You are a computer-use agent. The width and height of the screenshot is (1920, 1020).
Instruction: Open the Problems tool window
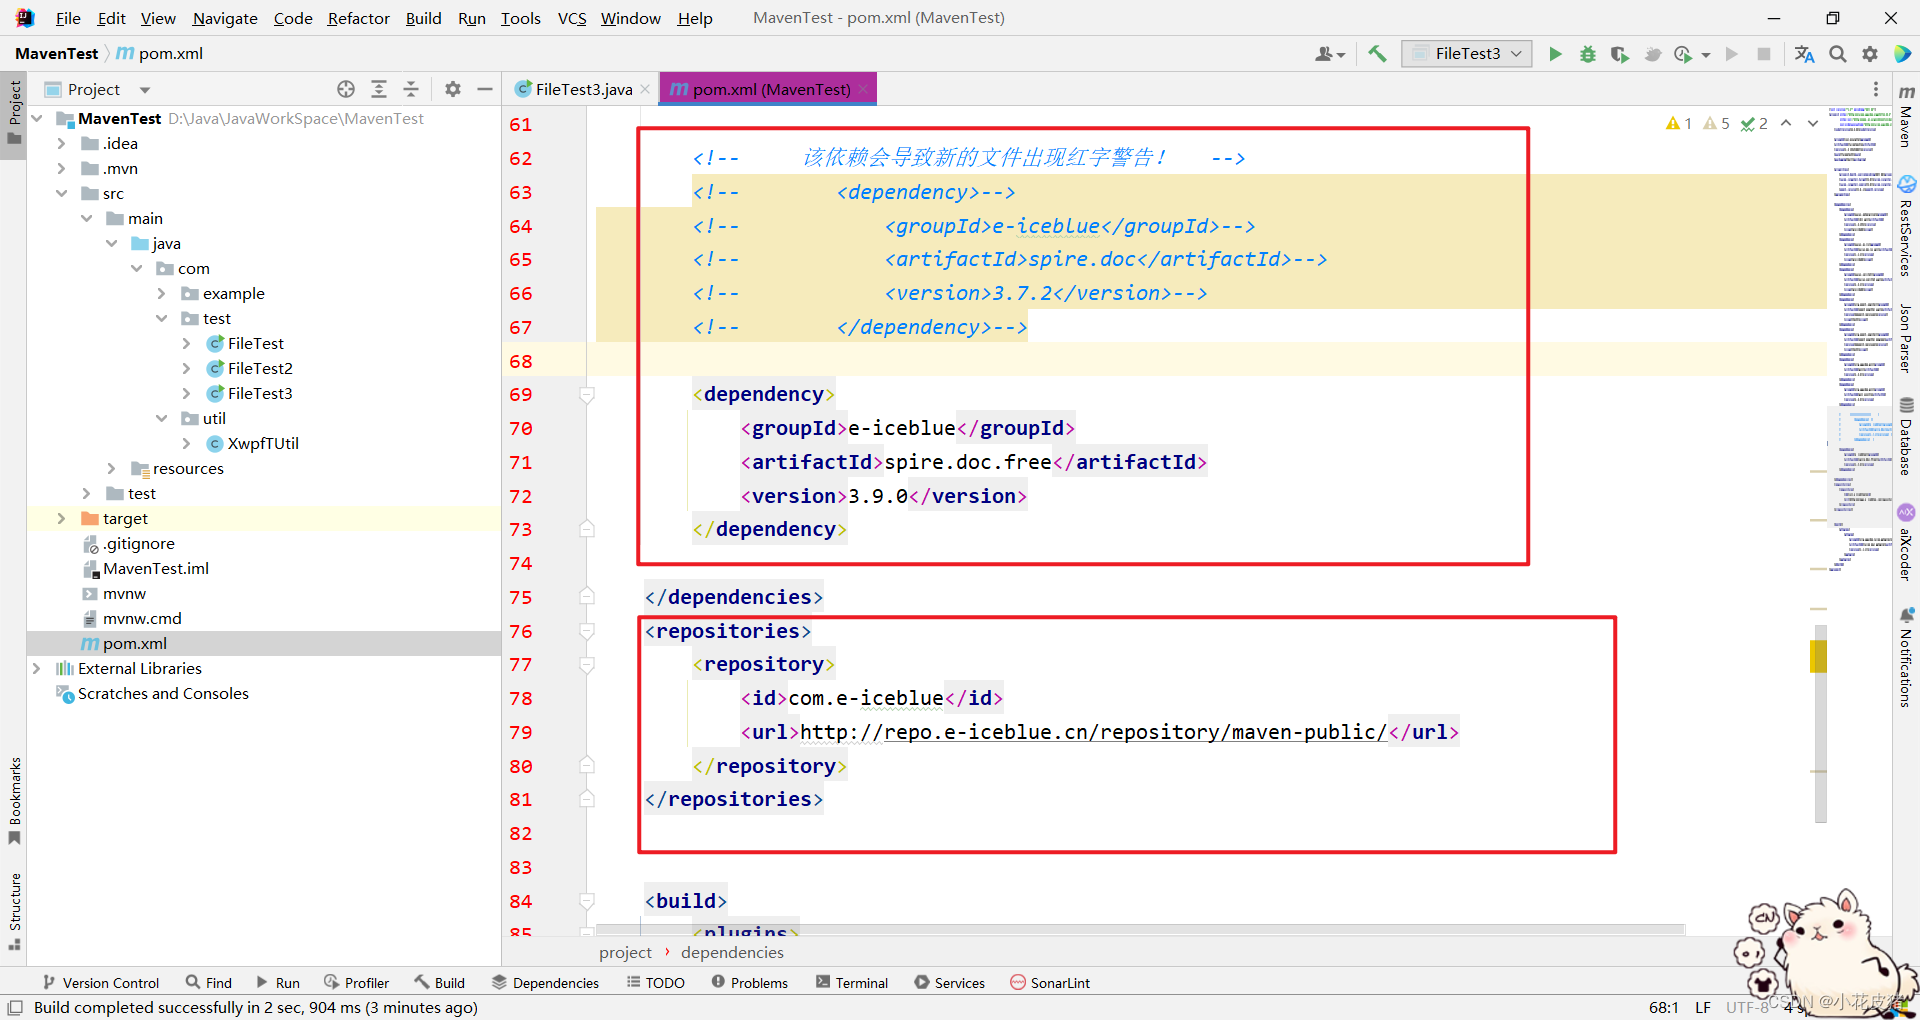[x=750, y=983]
